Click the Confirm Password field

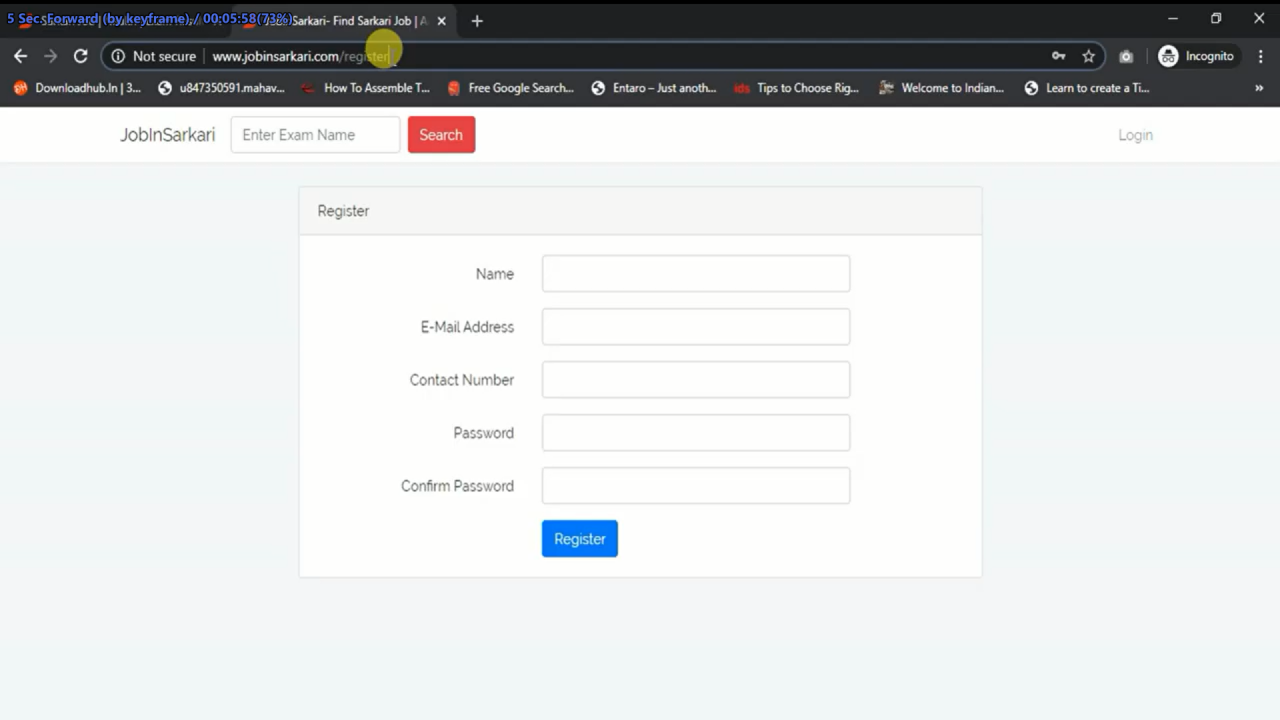[696, 486]
